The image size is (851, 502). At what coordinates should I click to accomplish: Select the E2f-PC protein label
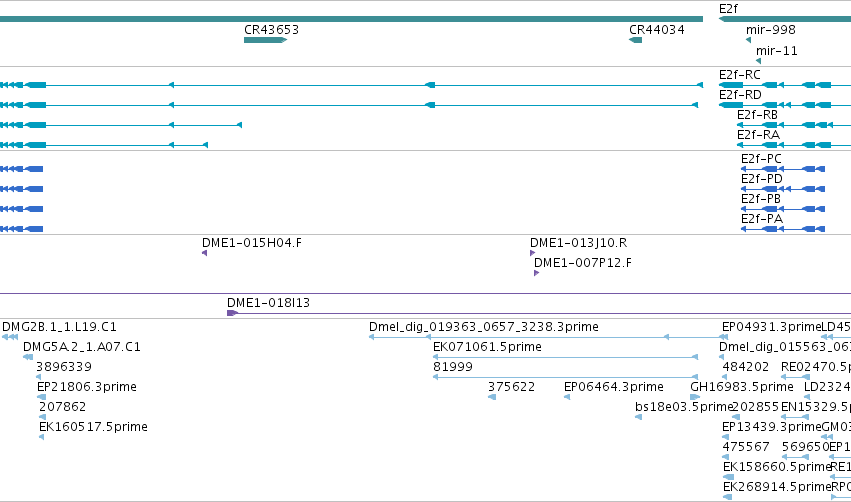point(761,159)
